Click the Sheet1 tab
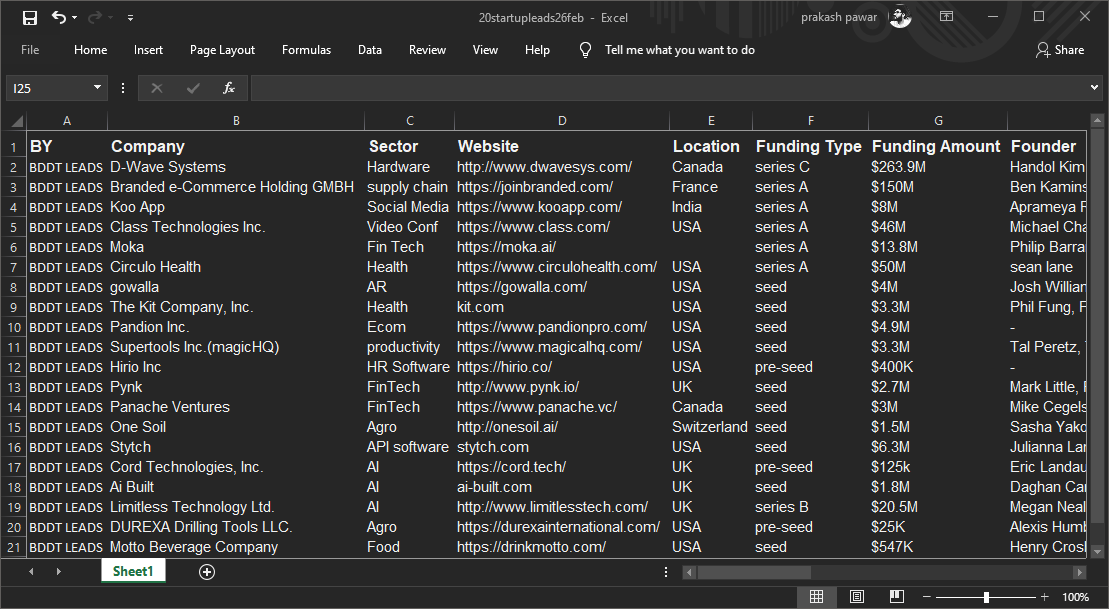This screenshot has height=609, width=1109. (133, 571)
